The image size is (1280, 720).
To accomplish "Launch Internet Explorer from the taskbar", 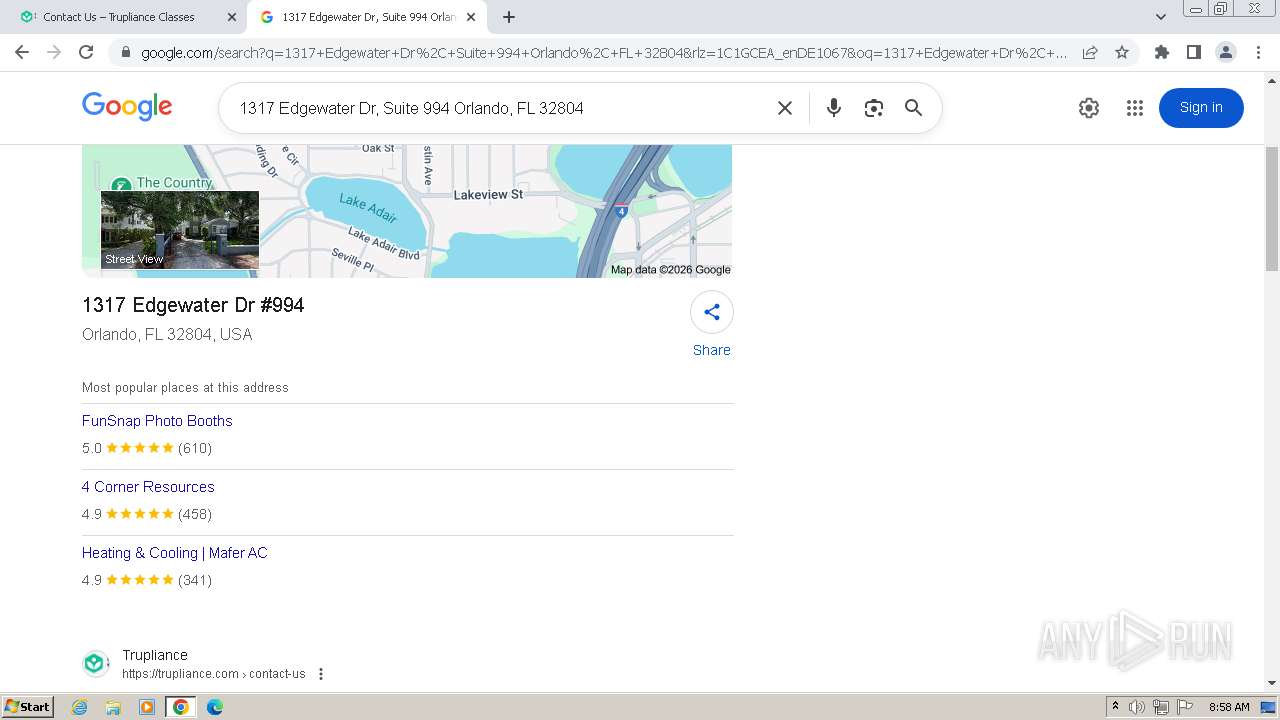I will 79,707.
